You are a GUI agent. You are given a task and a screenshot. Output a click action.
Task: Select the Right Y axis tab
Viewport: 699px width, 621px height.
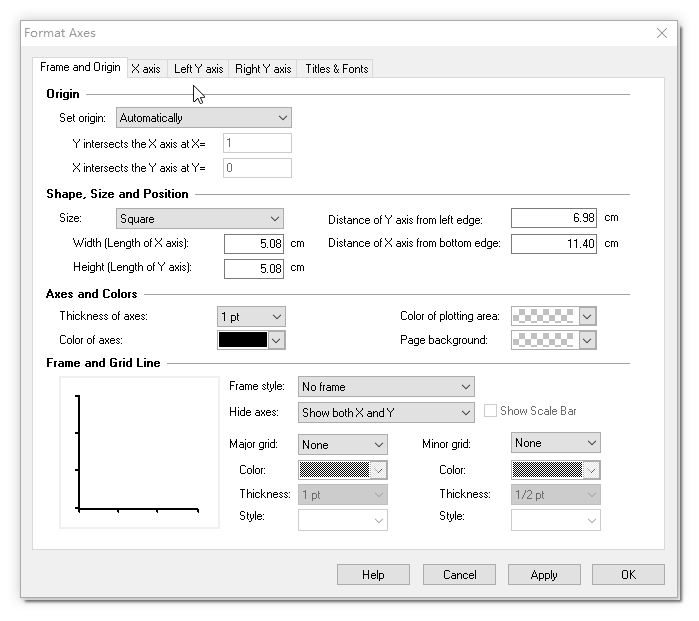tap(263, 69)
